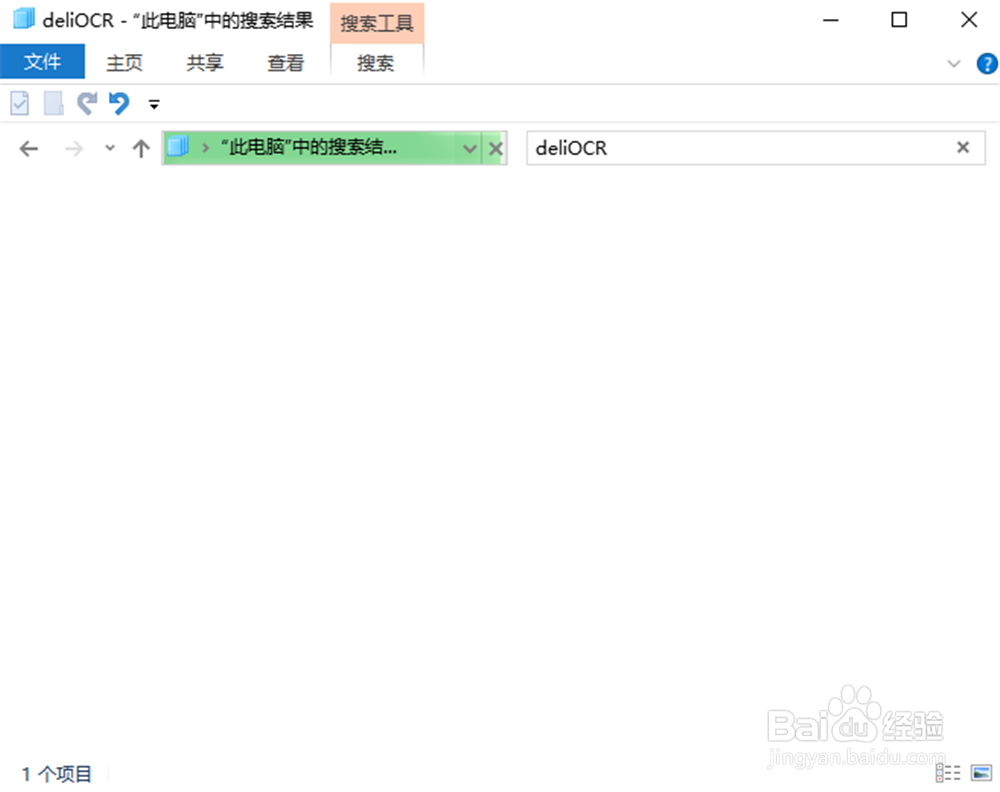Close the deliOCR search window

pyautogui.click(x=969, y=20)
